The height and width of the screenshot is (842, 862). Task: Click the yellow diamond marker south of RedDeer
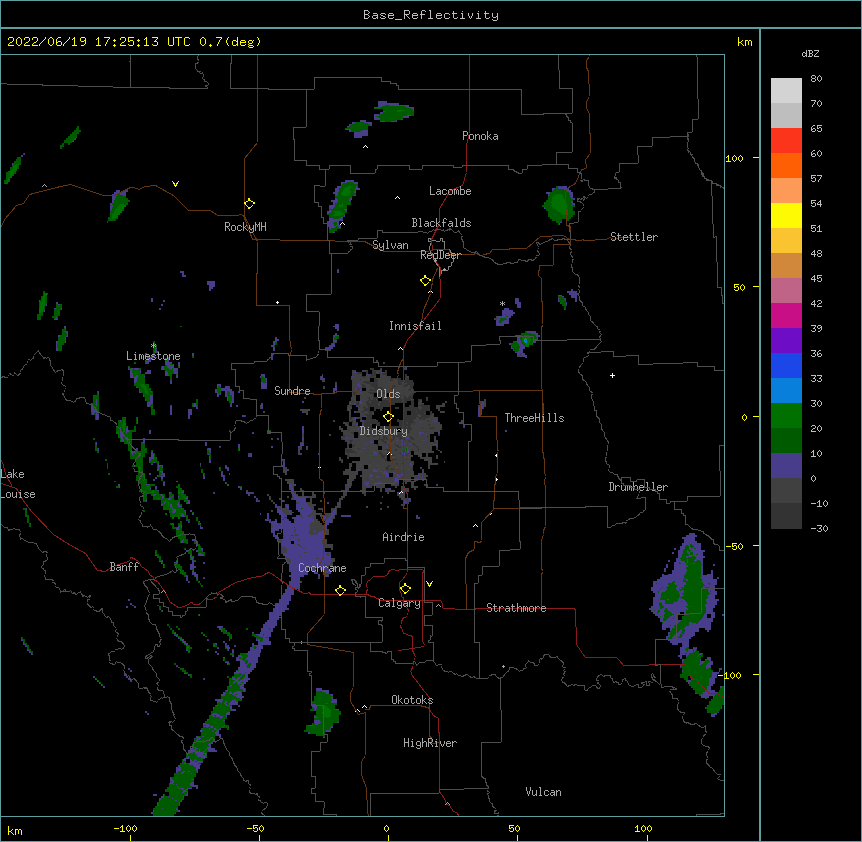click(425, 281)
